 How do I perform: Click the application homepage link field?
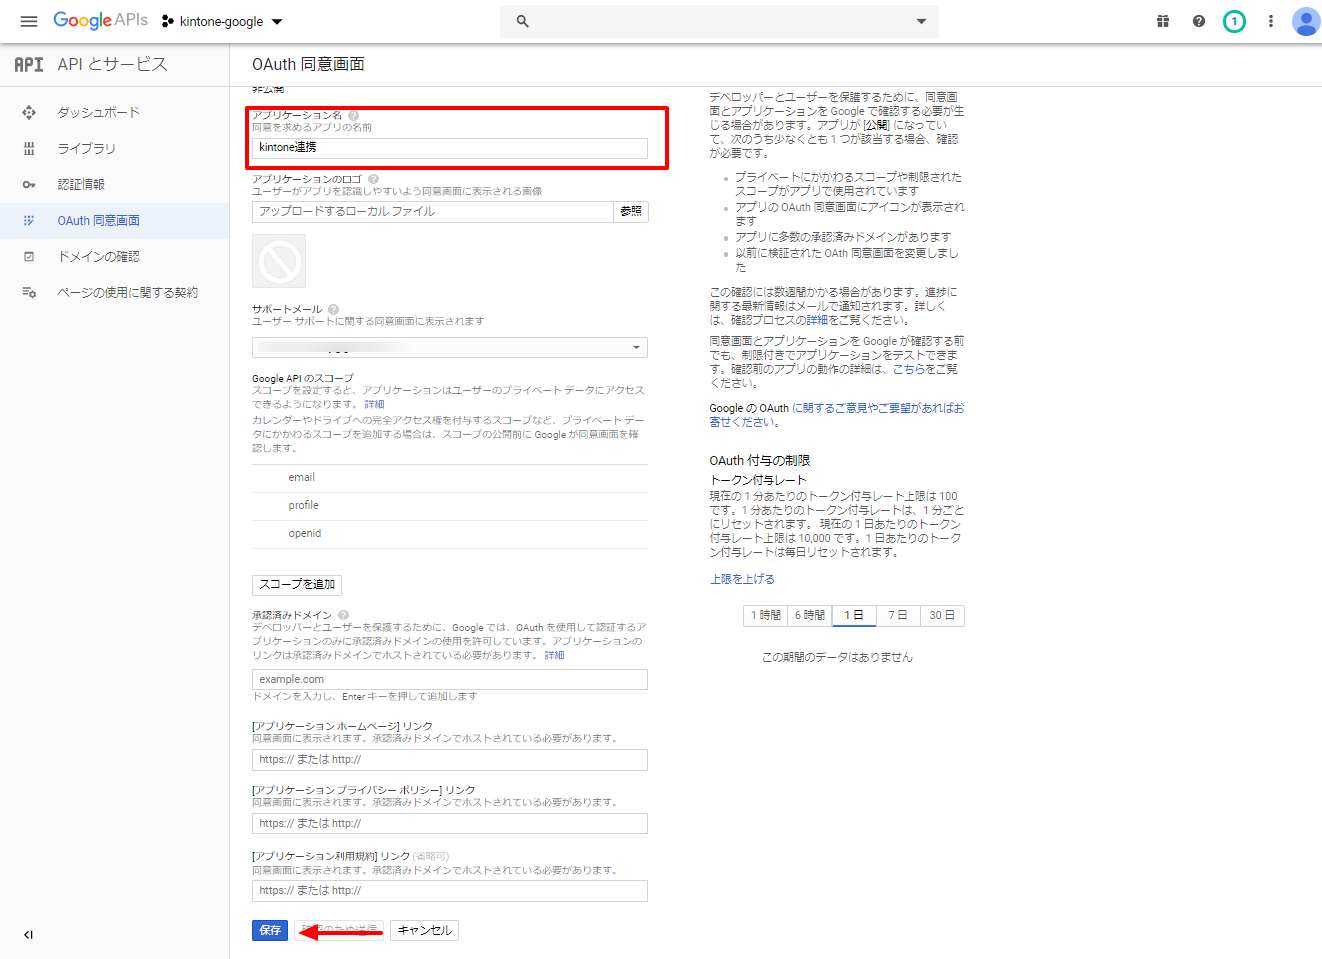[450, 760]
